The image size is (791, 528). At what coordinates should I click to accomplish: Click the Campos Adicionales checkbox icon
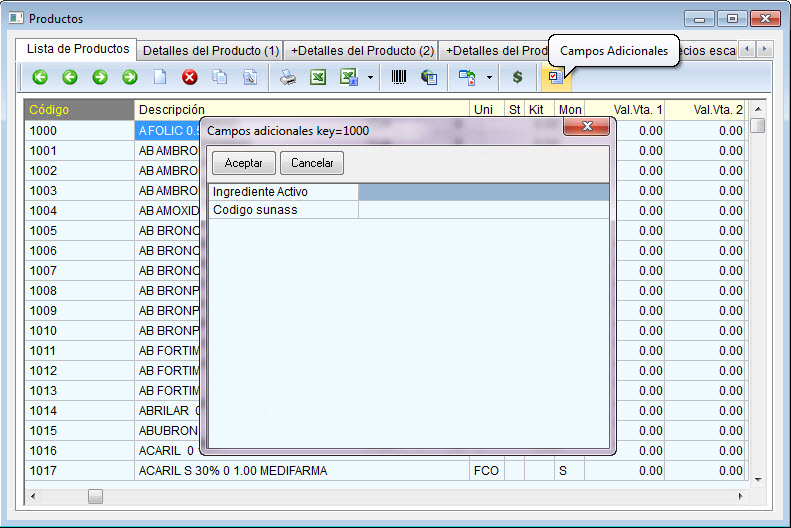coord(555,77)
